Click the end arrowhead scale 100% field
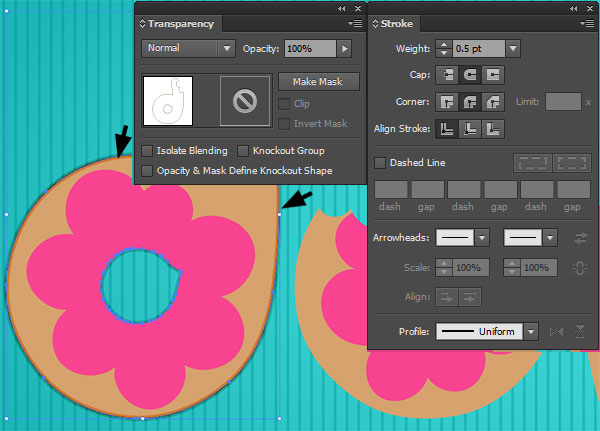This screenshot has width=600, height=431. [538, 268]
